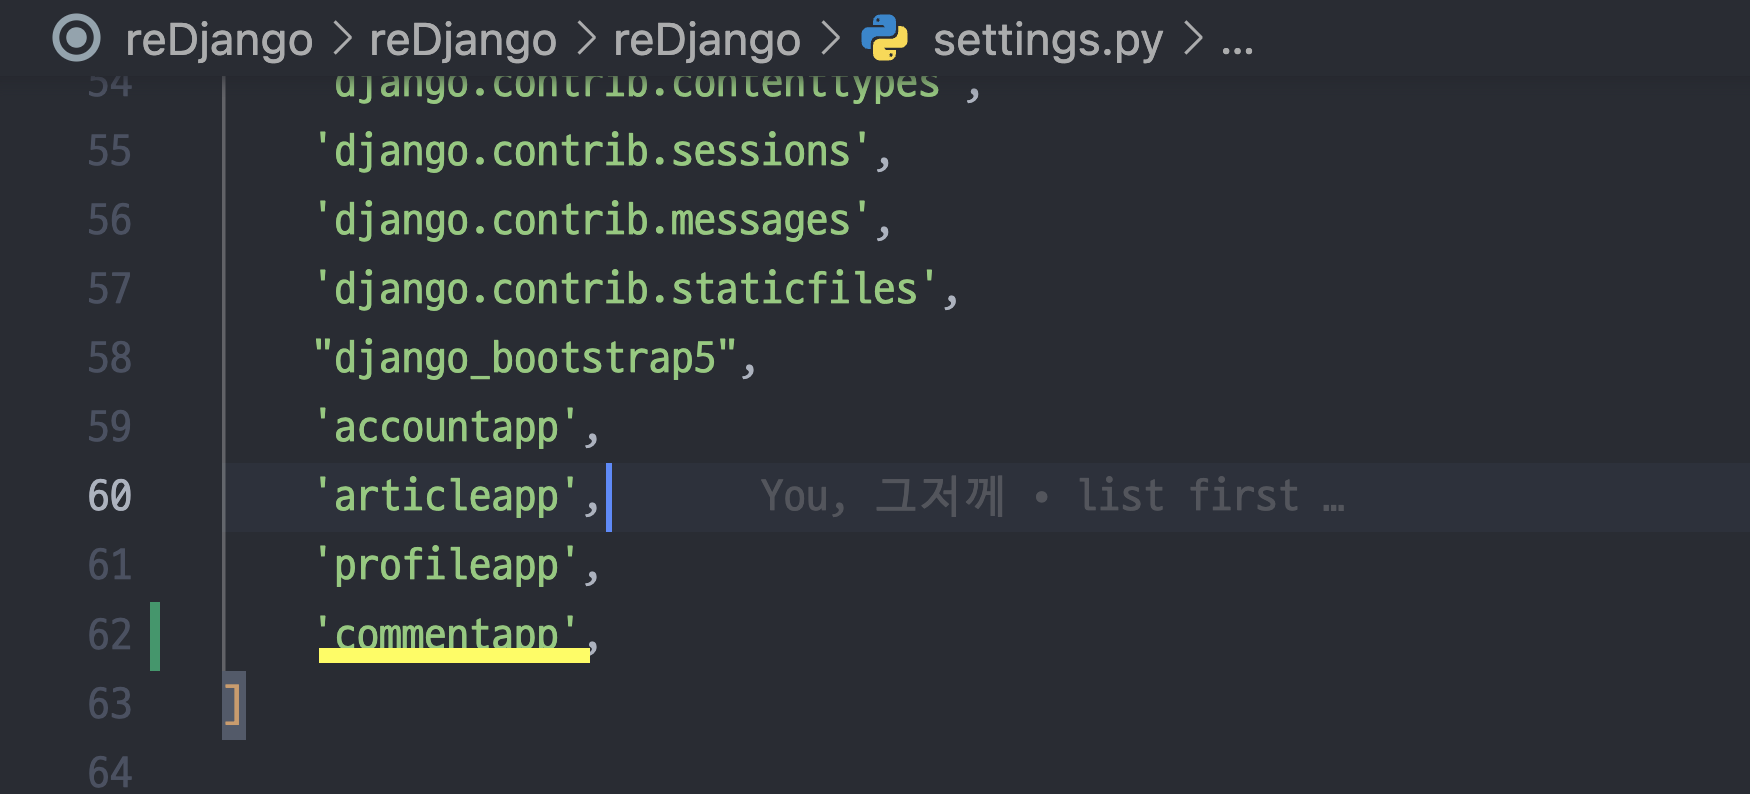Click 'django.contrib.staticfiles' on line 57

(626, 289)
